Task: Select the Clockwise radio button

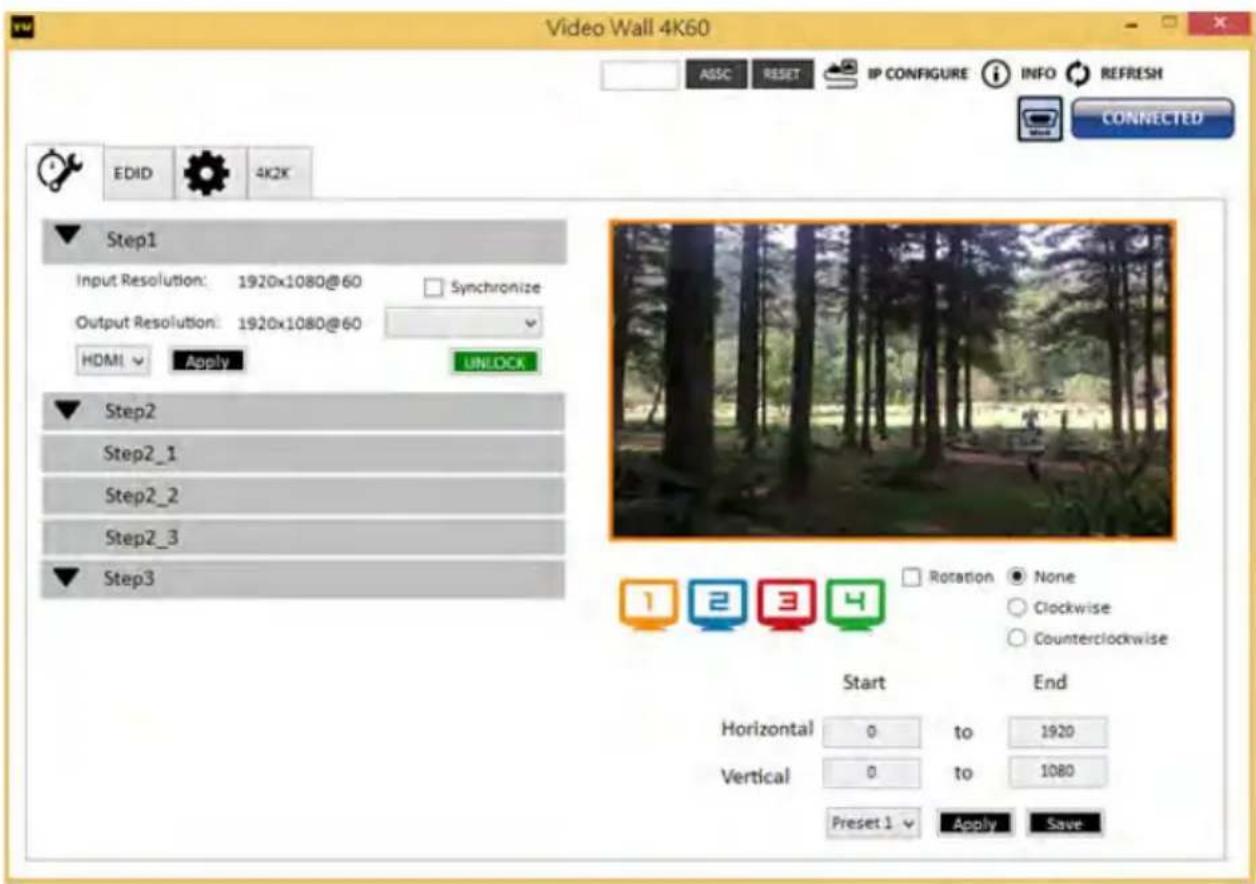Action: coord(1017,608)
